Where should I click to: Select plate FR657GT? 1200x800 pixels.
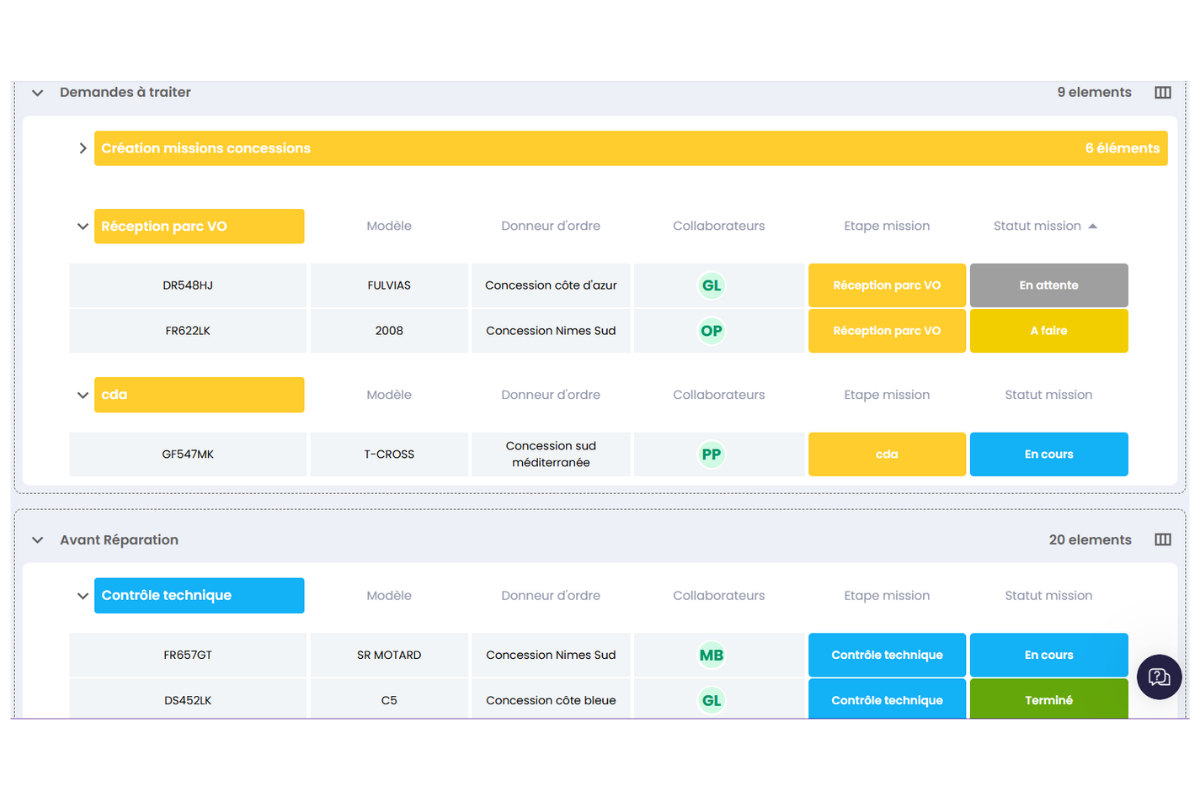click(x=188, y=655)
